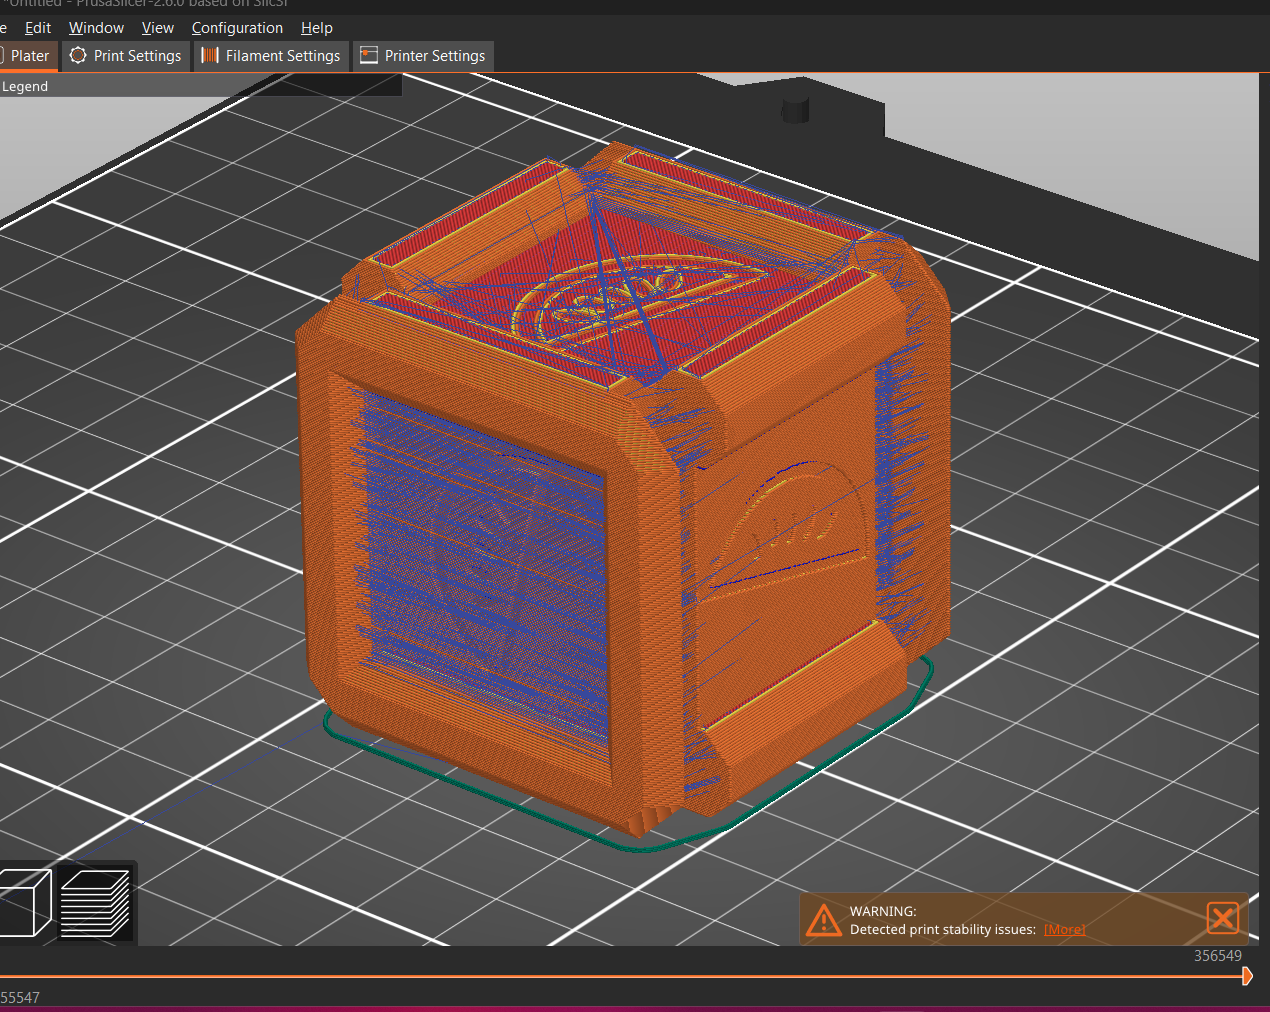The height and width of the screenshot is (1012, 1270).
Task: Click the Filament Settings spool icon
Action: tap(210, 56)
